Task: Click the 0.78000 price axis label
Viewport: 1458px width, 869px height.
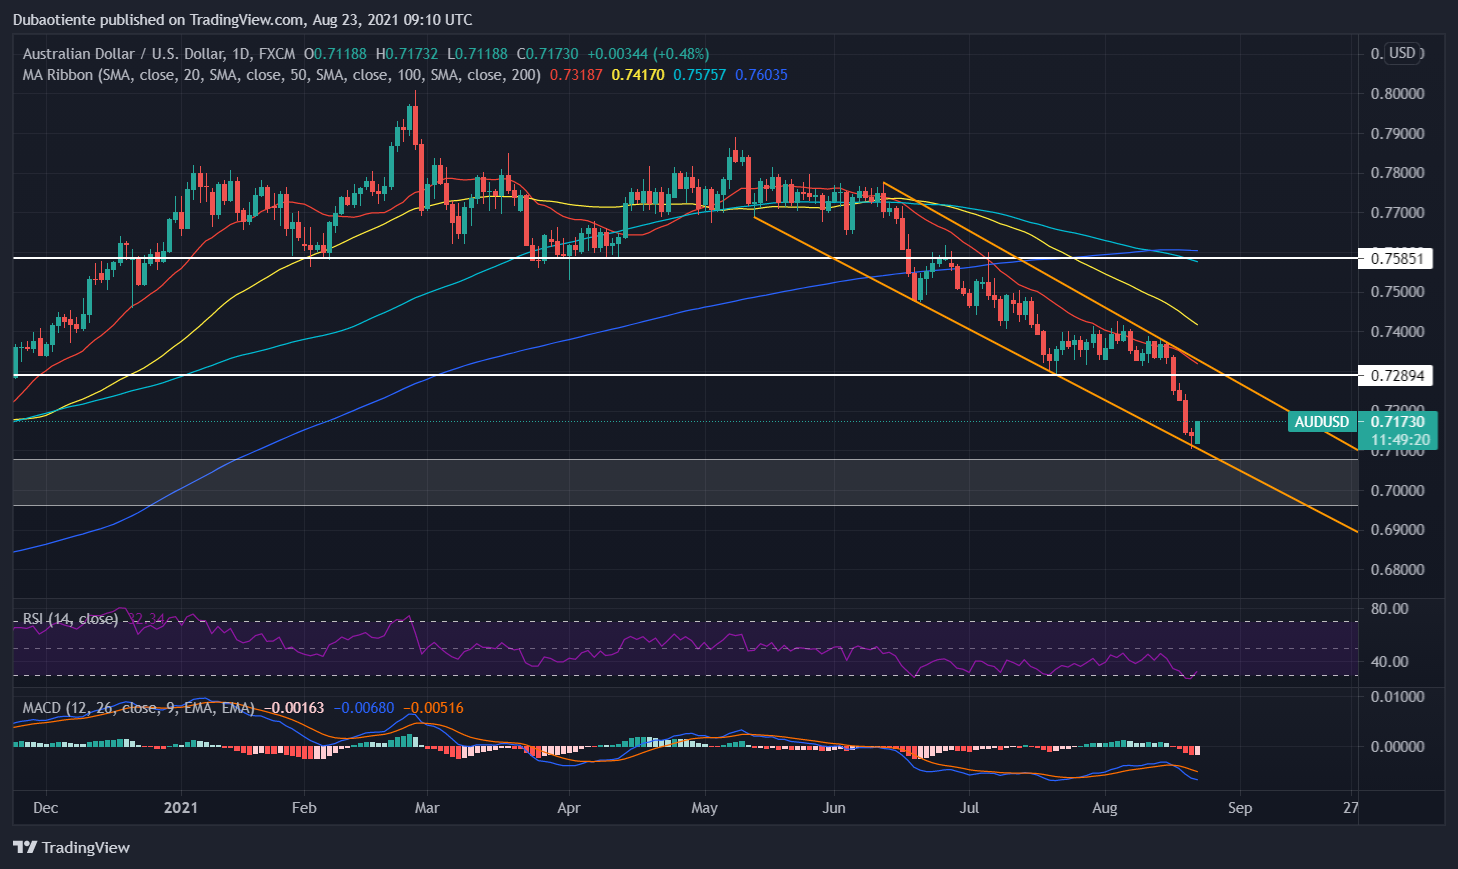Action: [1397, 173]
